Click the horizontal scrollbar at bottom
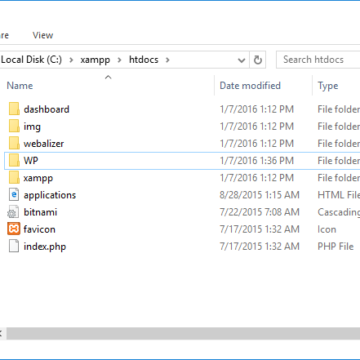360x360 pixels. pos(183,334)
